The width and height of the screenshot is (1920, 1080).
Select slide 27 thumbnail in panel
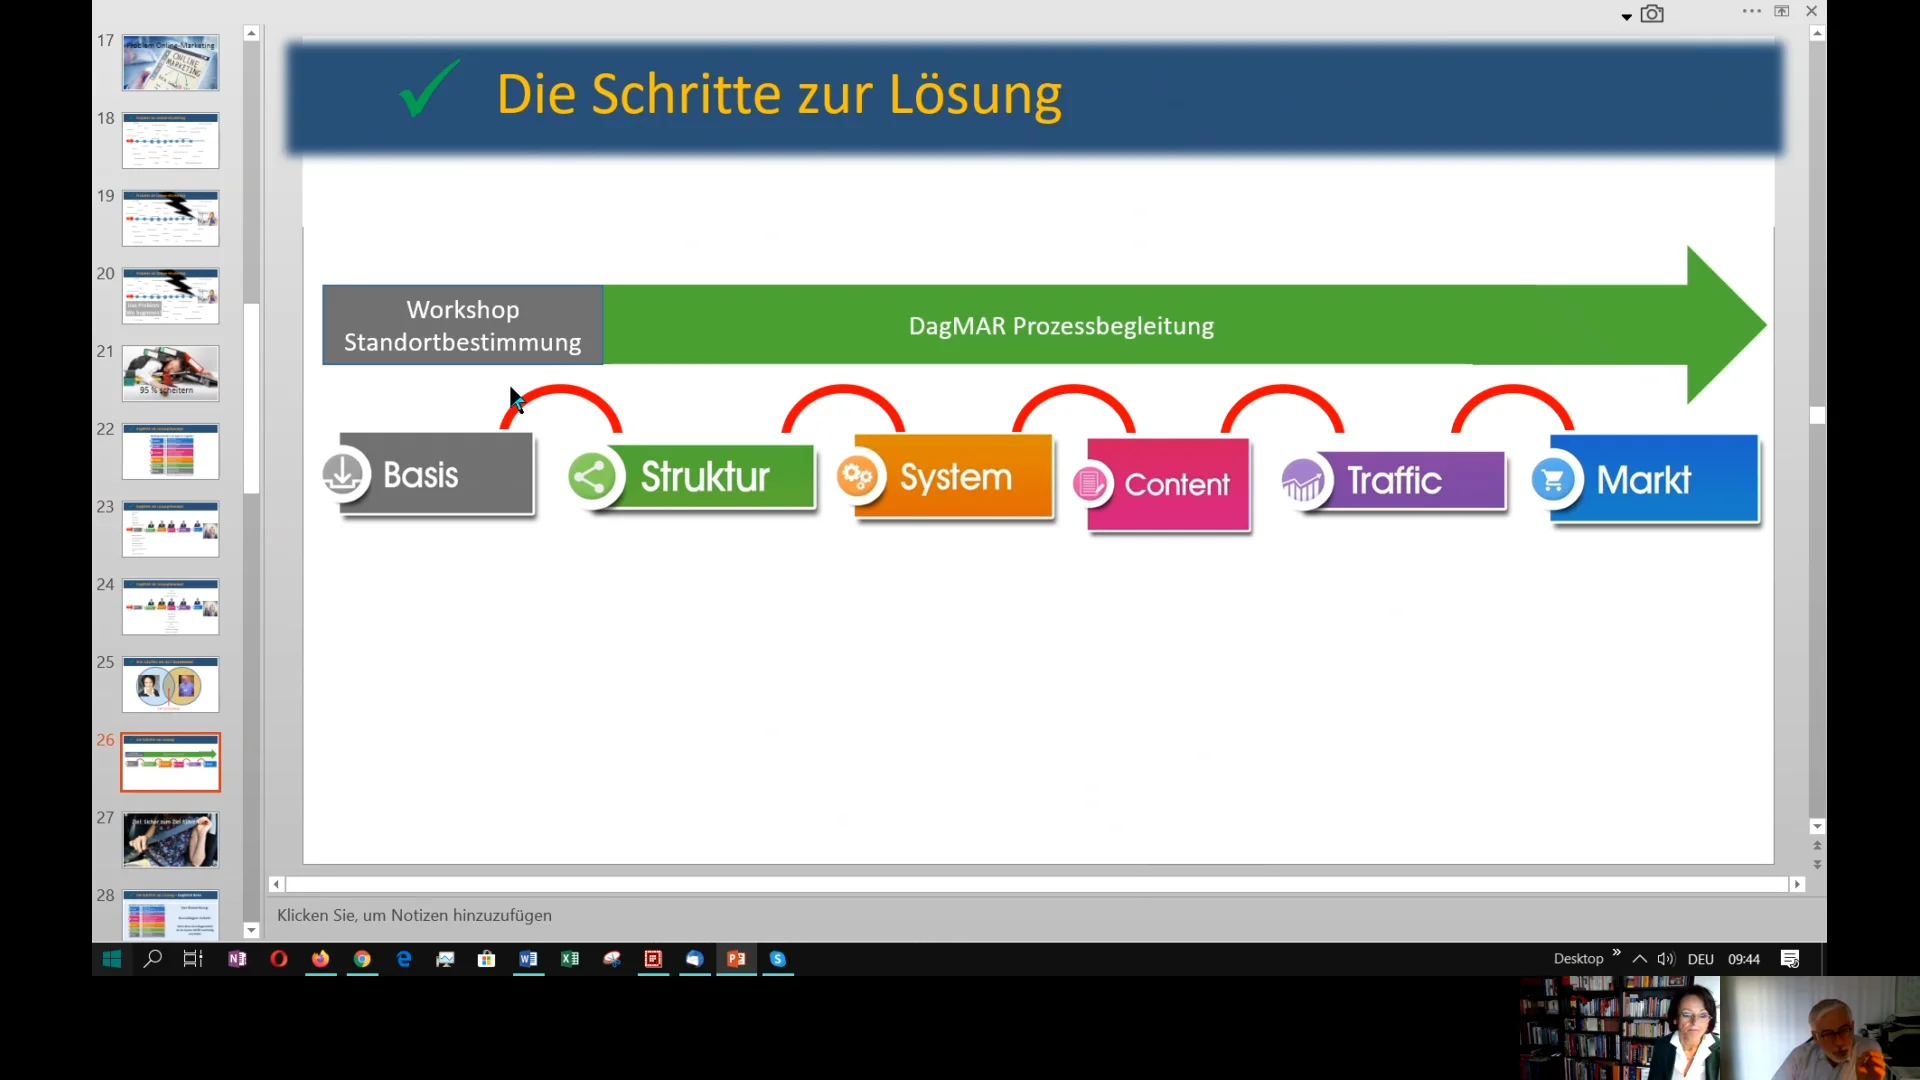coord(169,840)
